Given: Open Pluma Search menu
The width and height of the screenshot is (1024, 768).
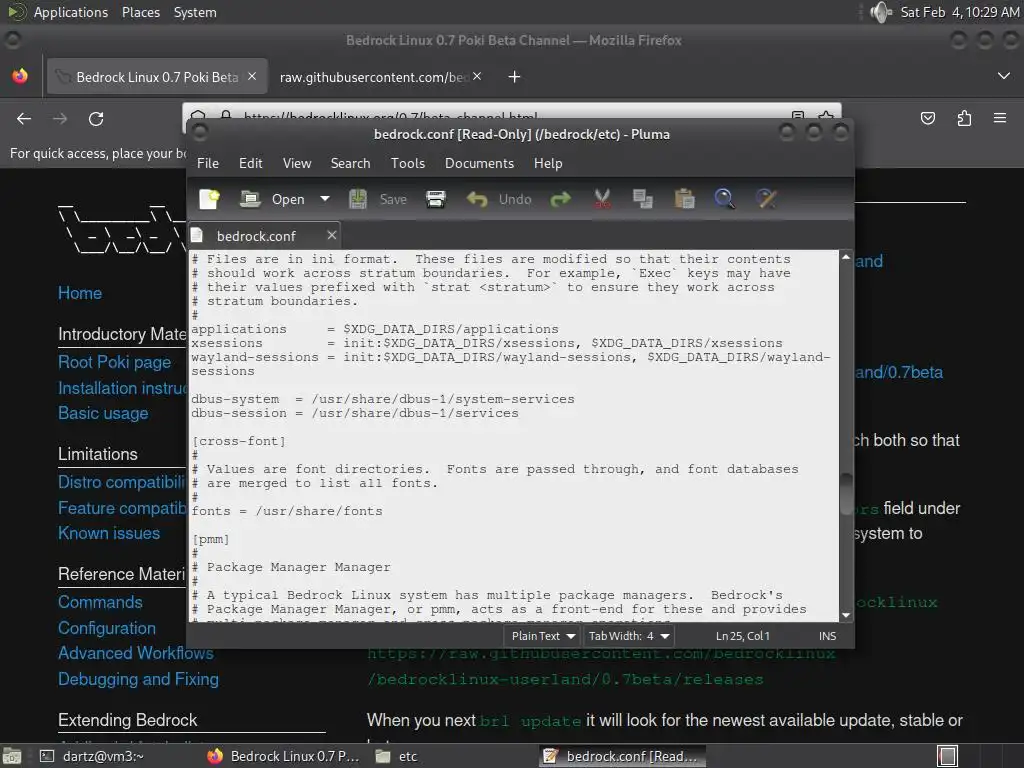Looking at the screenshot, I should [350, 163].
